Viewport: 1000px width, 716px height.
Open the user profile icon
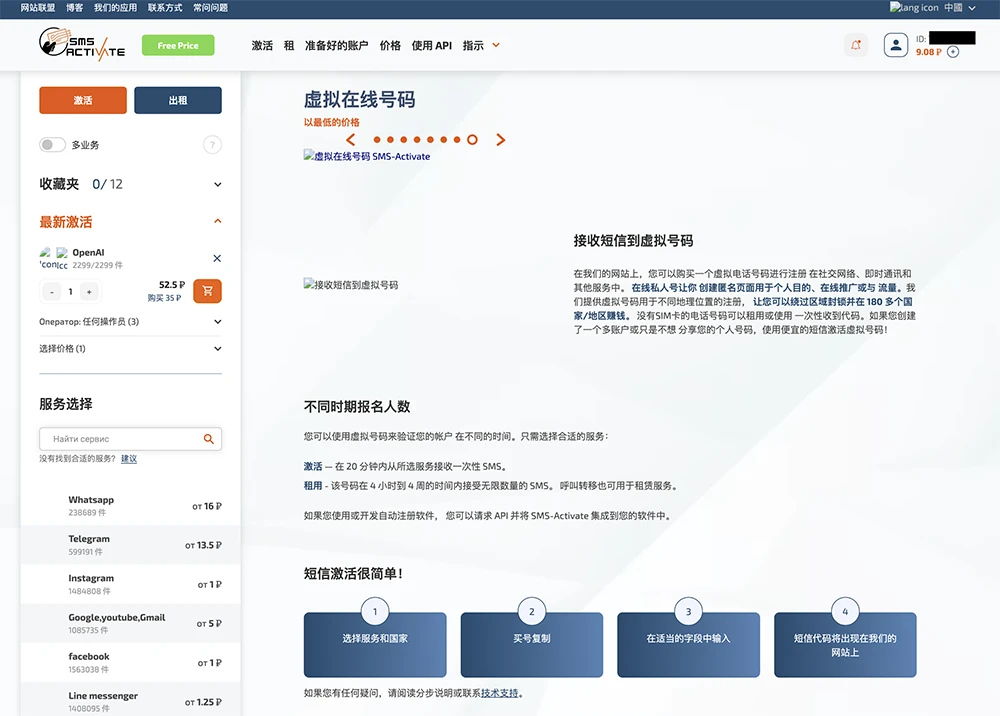(x=895, y=45)
